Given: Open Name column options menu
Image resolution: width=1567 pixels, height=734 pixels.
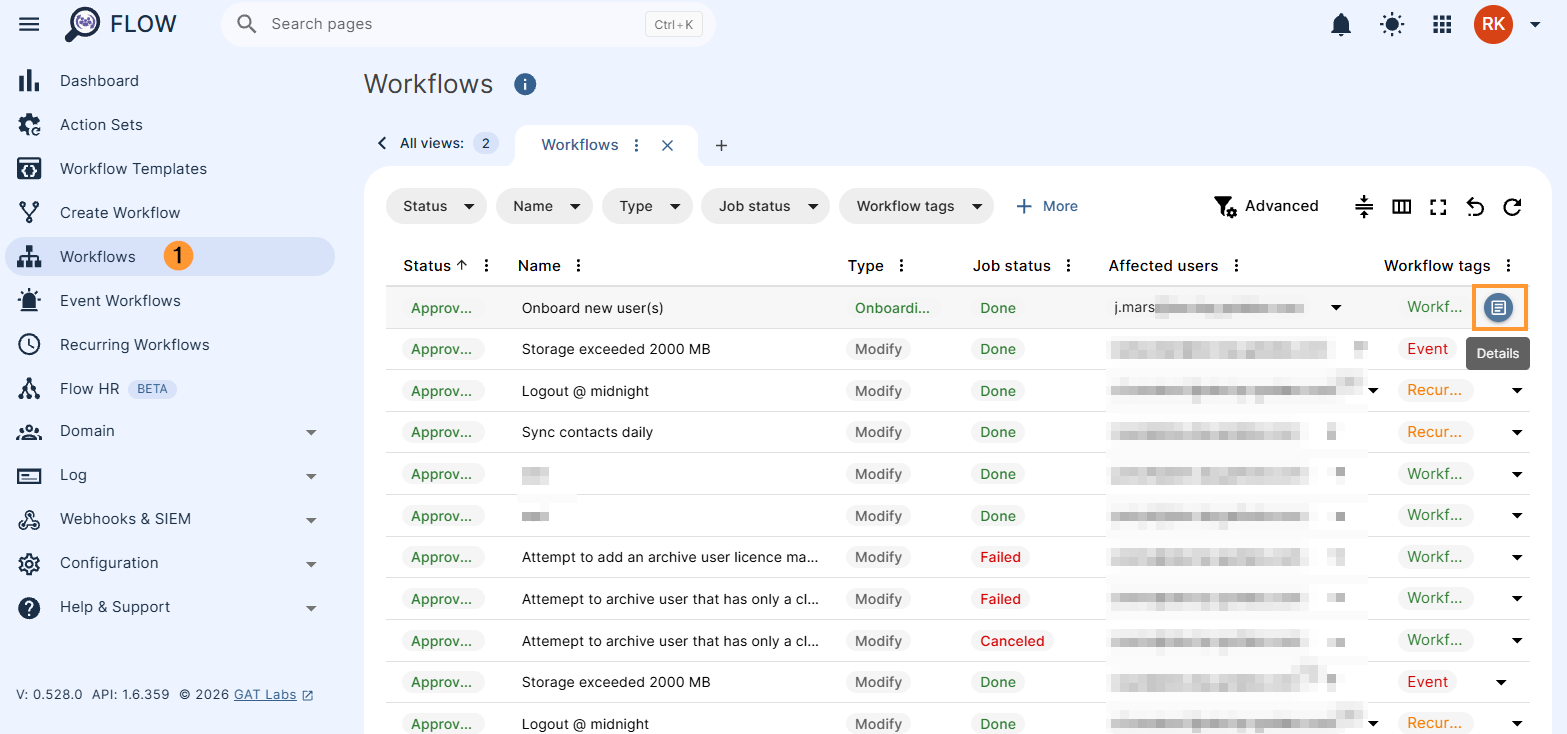Looking at the screenshot, I should 578,266.
